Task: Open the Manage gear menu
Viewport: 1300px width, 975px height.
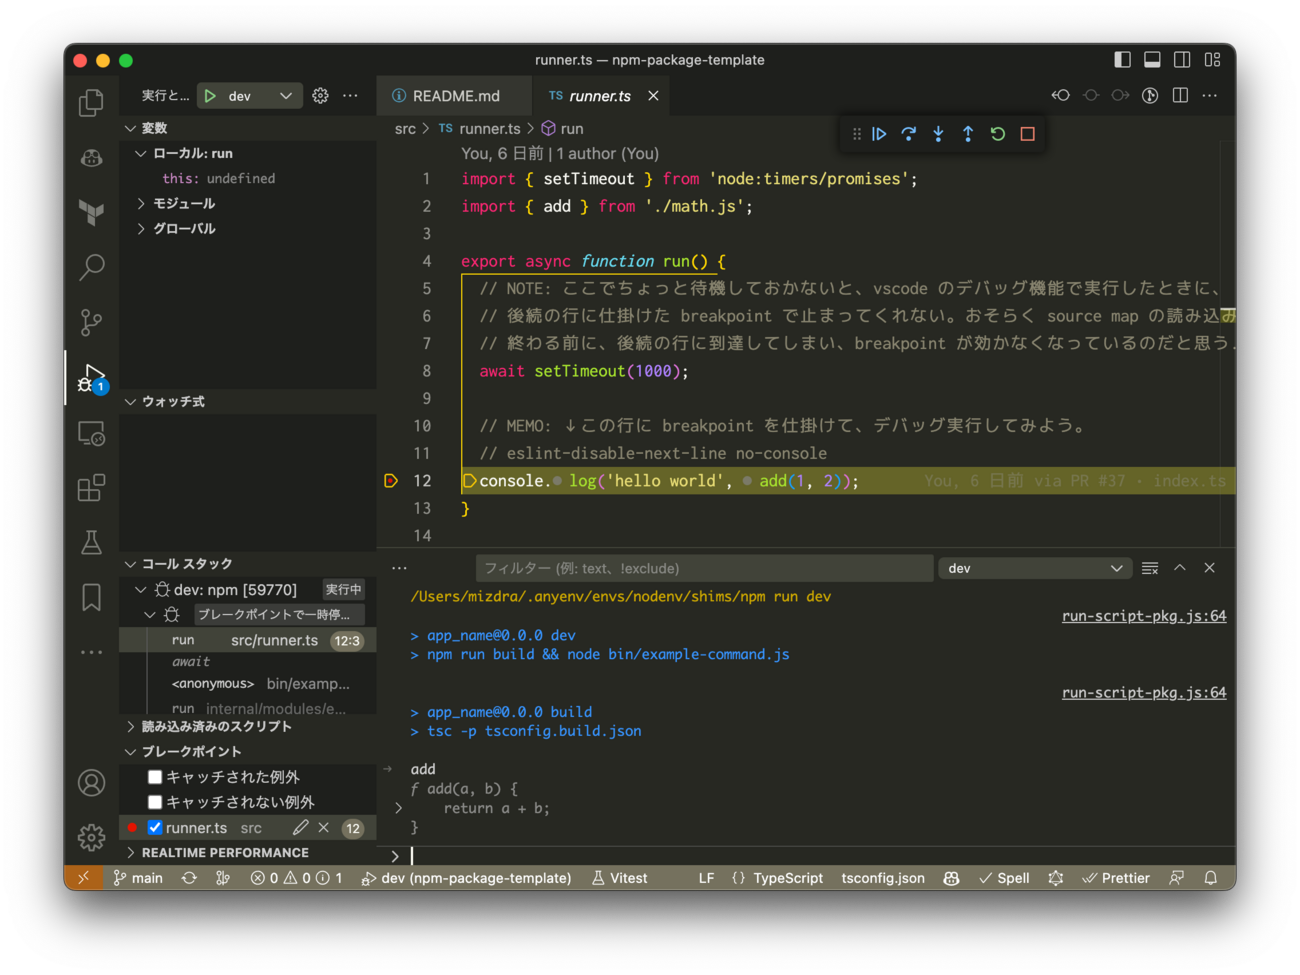Action: tap(91, 837)
